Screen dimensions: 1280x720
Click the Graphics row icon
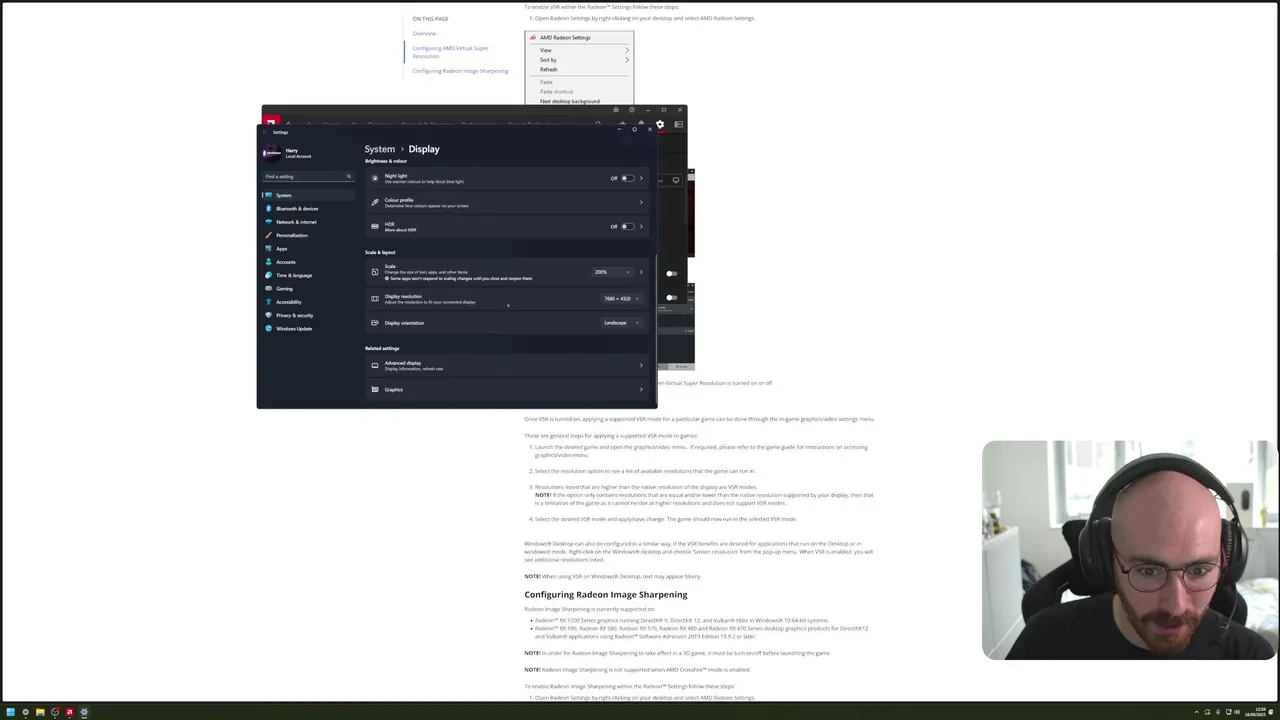(x=375, y=389)
